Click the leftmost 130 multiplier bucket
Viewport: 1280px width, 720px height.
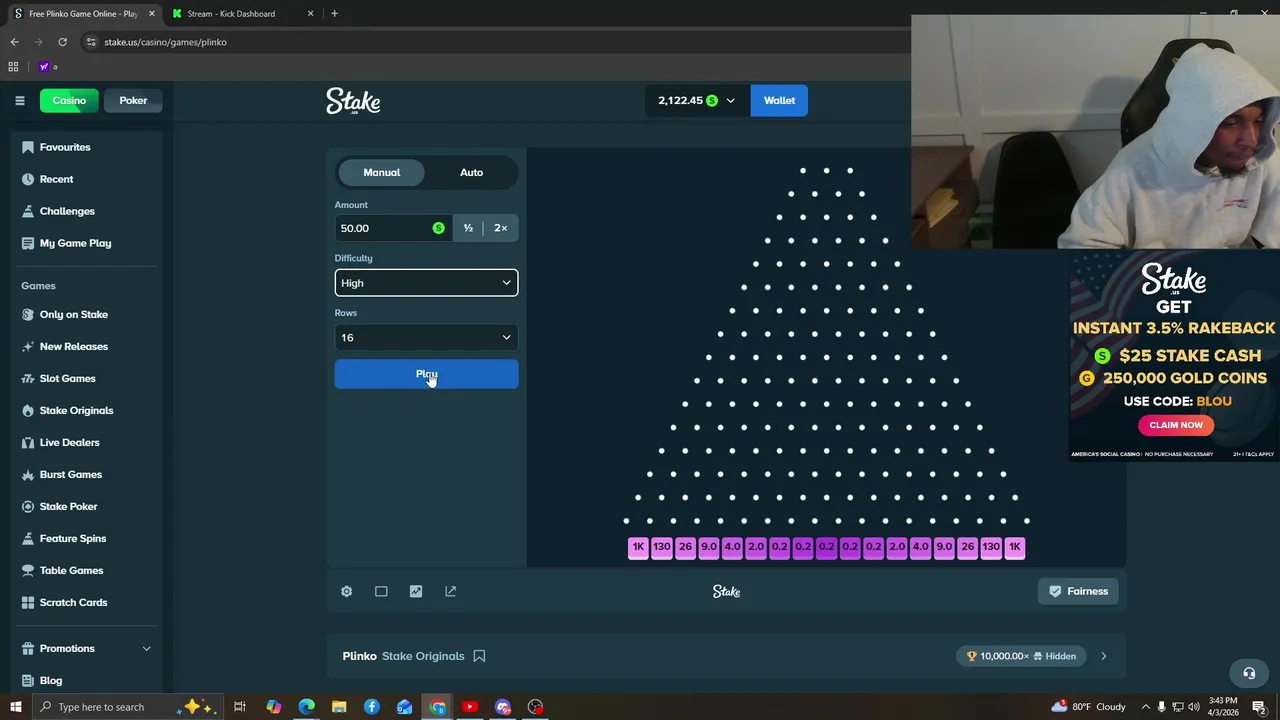tap(662, 547)
